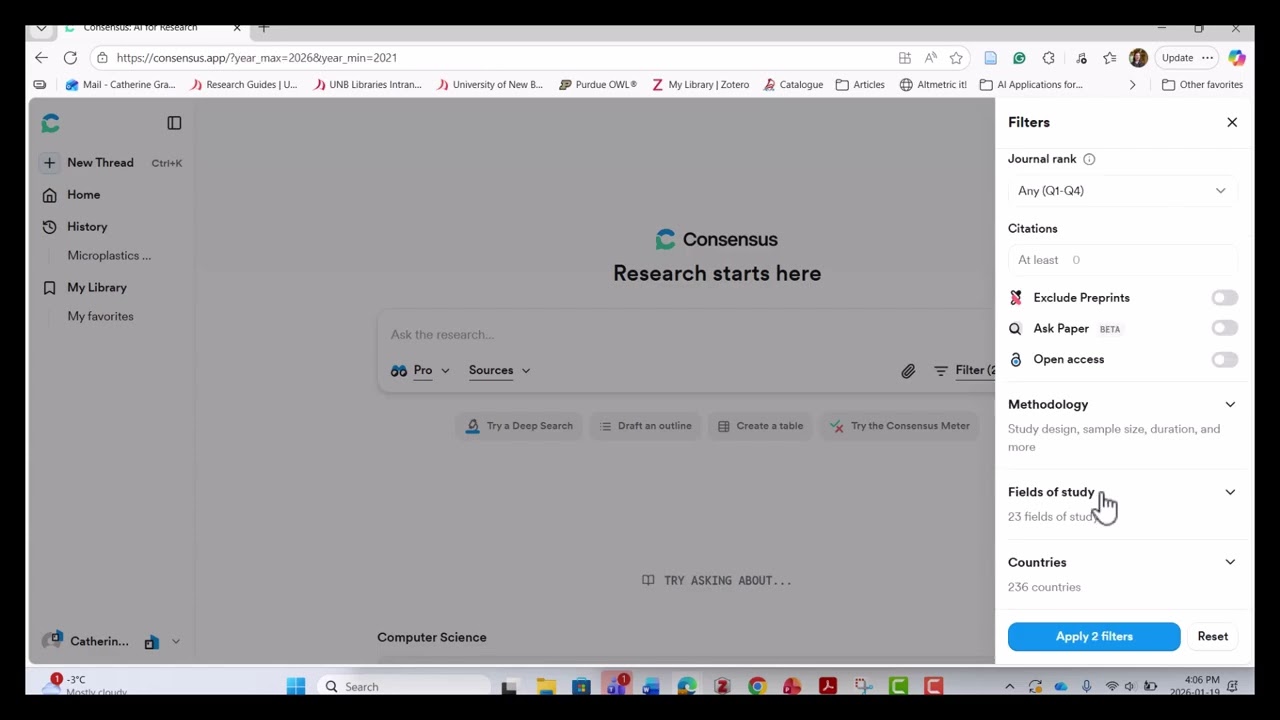This screenshot has width=1280, height=720.
Task: Open My Library Zotero bookmark
Action: tap(700, 85)
